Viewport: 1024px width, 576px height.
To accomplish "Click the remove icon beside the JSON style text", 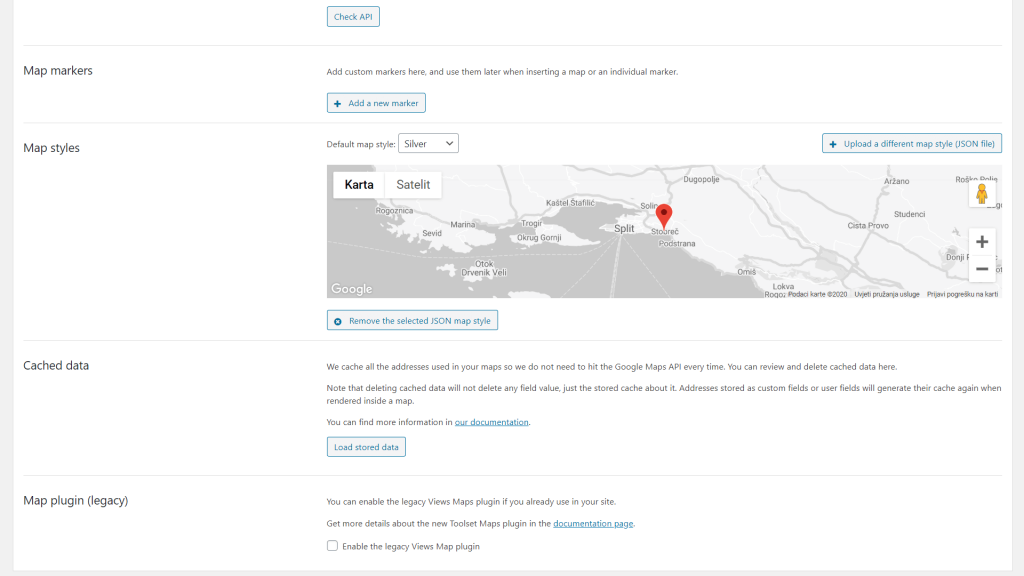I will pos(337,320).
